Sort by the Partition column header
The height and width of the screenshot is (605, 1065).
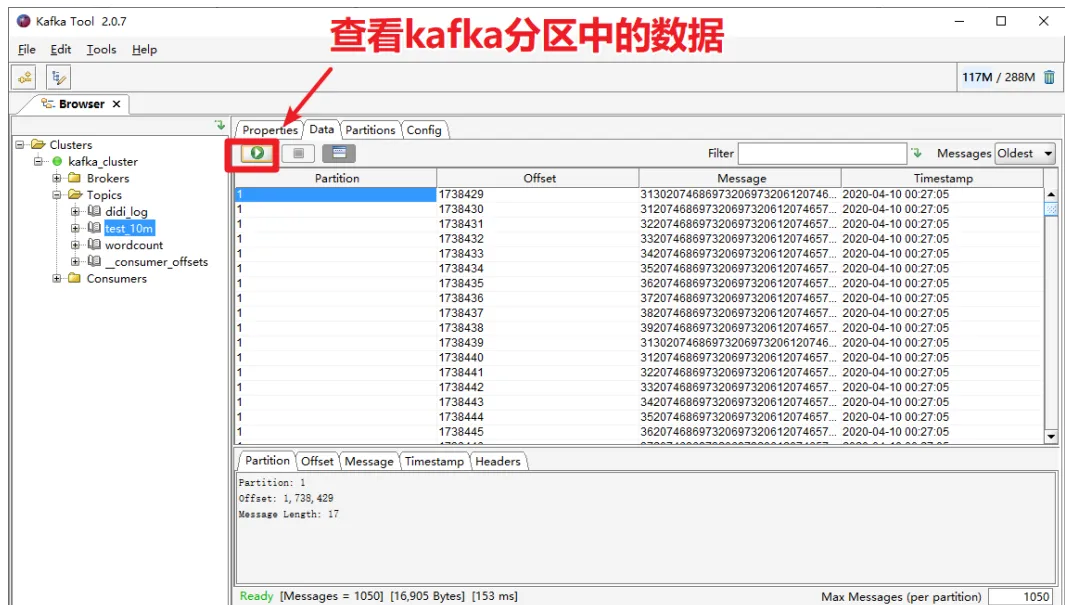(336, 178)
